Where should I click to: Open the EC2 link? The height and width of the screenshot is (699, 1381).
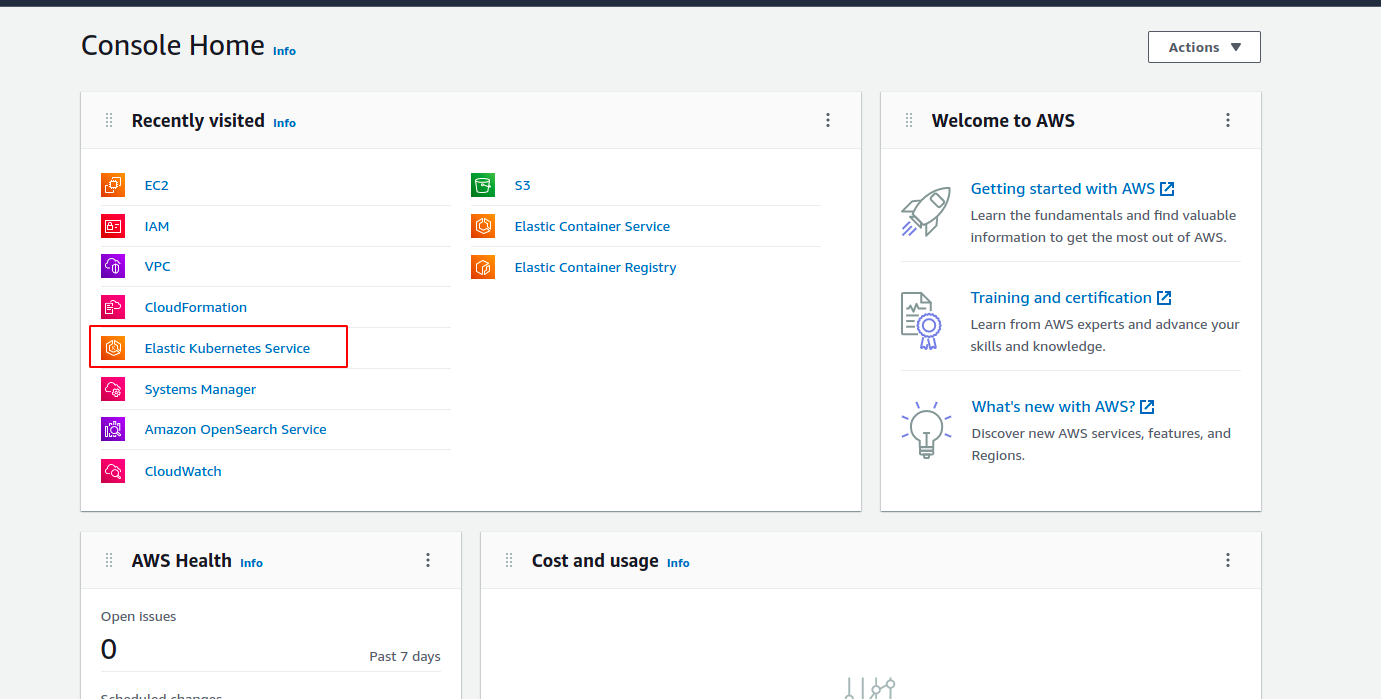click(157, 185)
